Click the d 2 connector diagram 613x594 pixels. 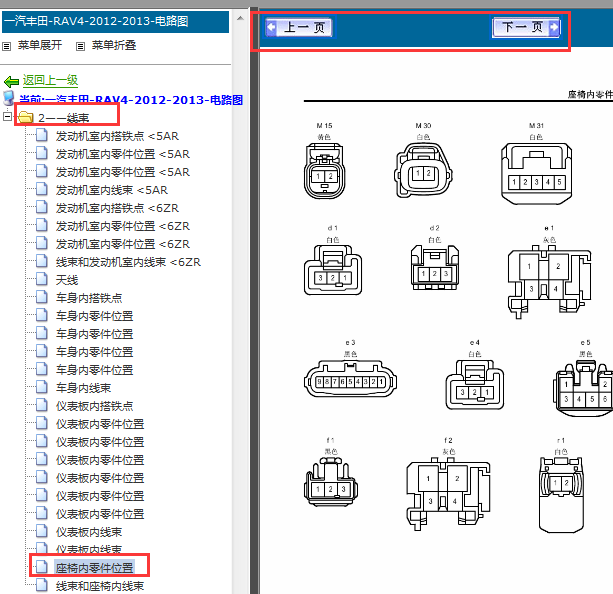point(434,267)
